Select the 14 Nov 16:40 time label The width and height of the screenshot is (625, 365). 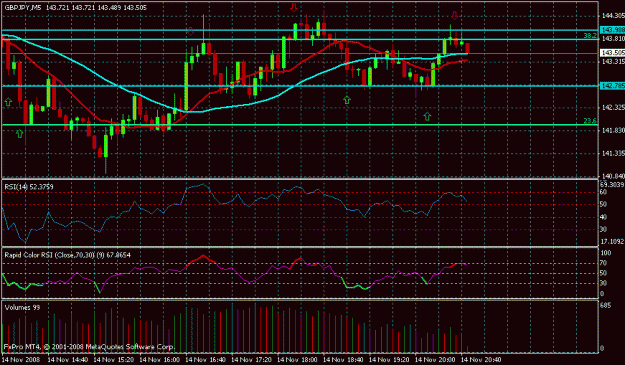[x=206, y=360]
